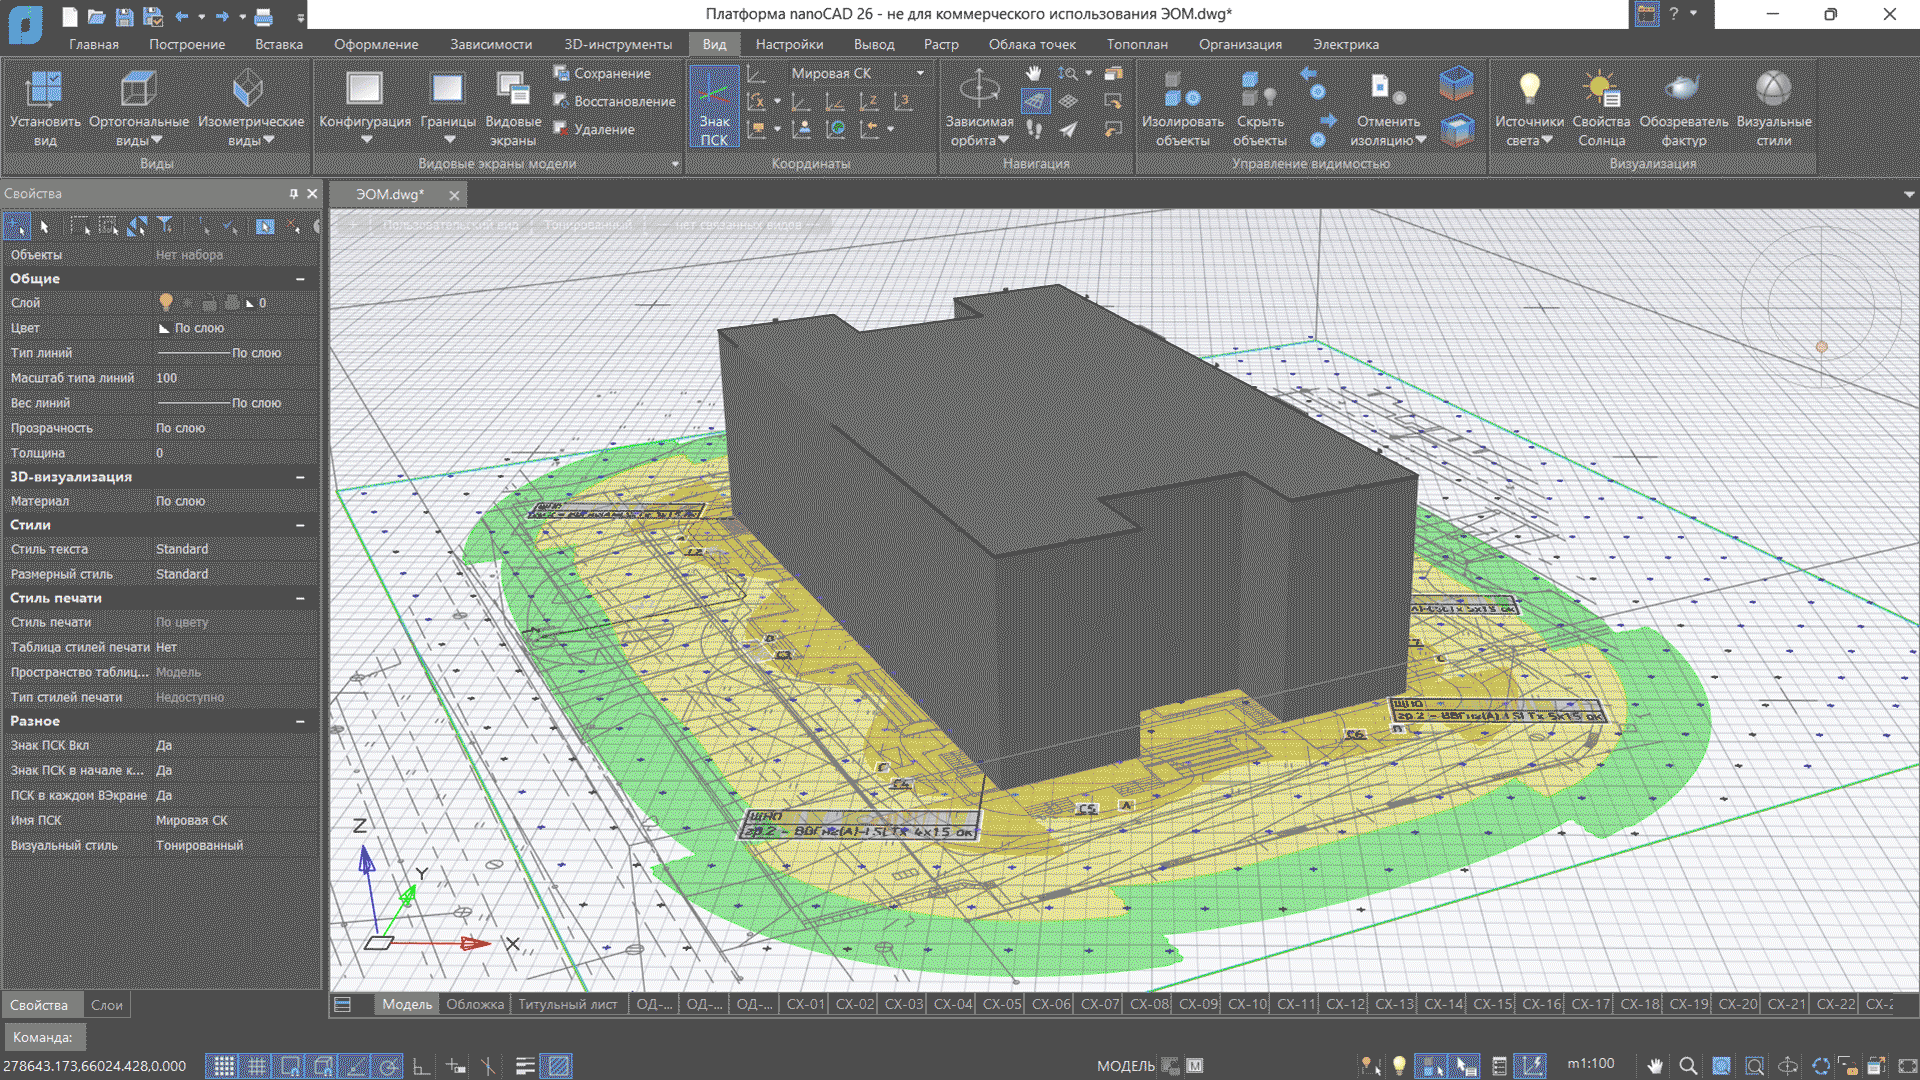
Task: Click Изолировать объекты icon
Action: (x=1182, y=90)
